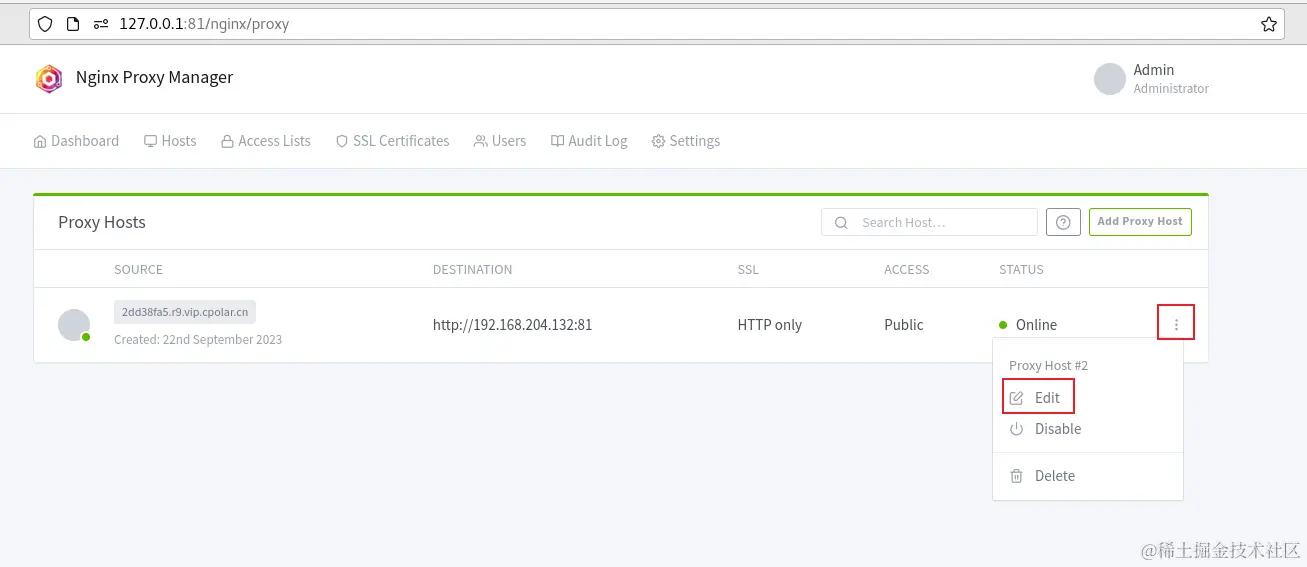This screenshot has height=567, width=1307.
Task: Expand the Hosts menu
Action: pyautogui.click(x=170, y=141)
